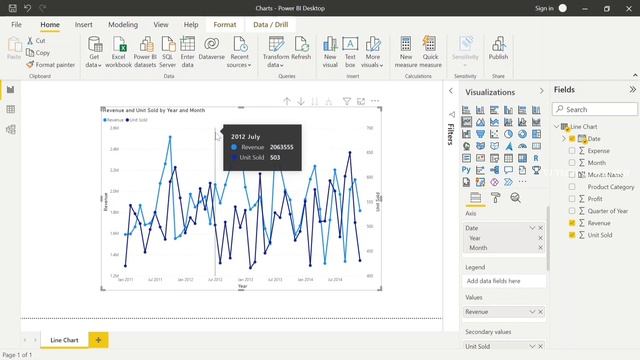This screenshot has height=360, width=640.
Task: Remove Year from the Date axis
Action: pyautogui.click(x=540, y=238)
